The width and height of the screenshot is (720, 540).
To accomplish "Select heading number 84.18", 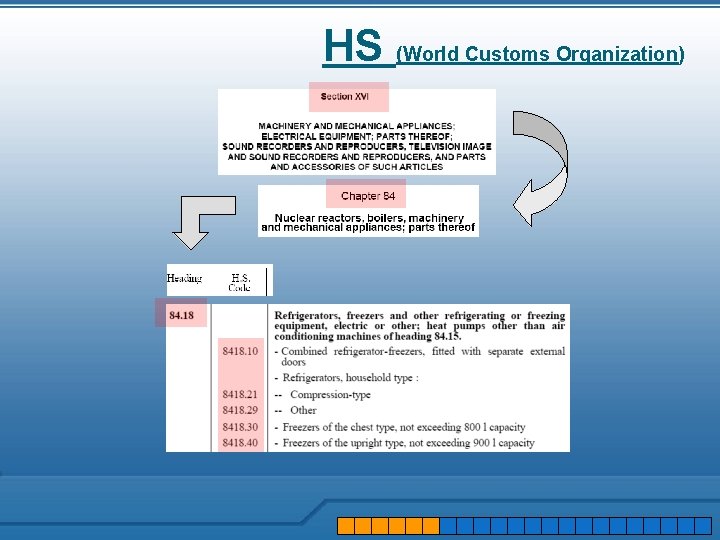I will pos(181,315).
